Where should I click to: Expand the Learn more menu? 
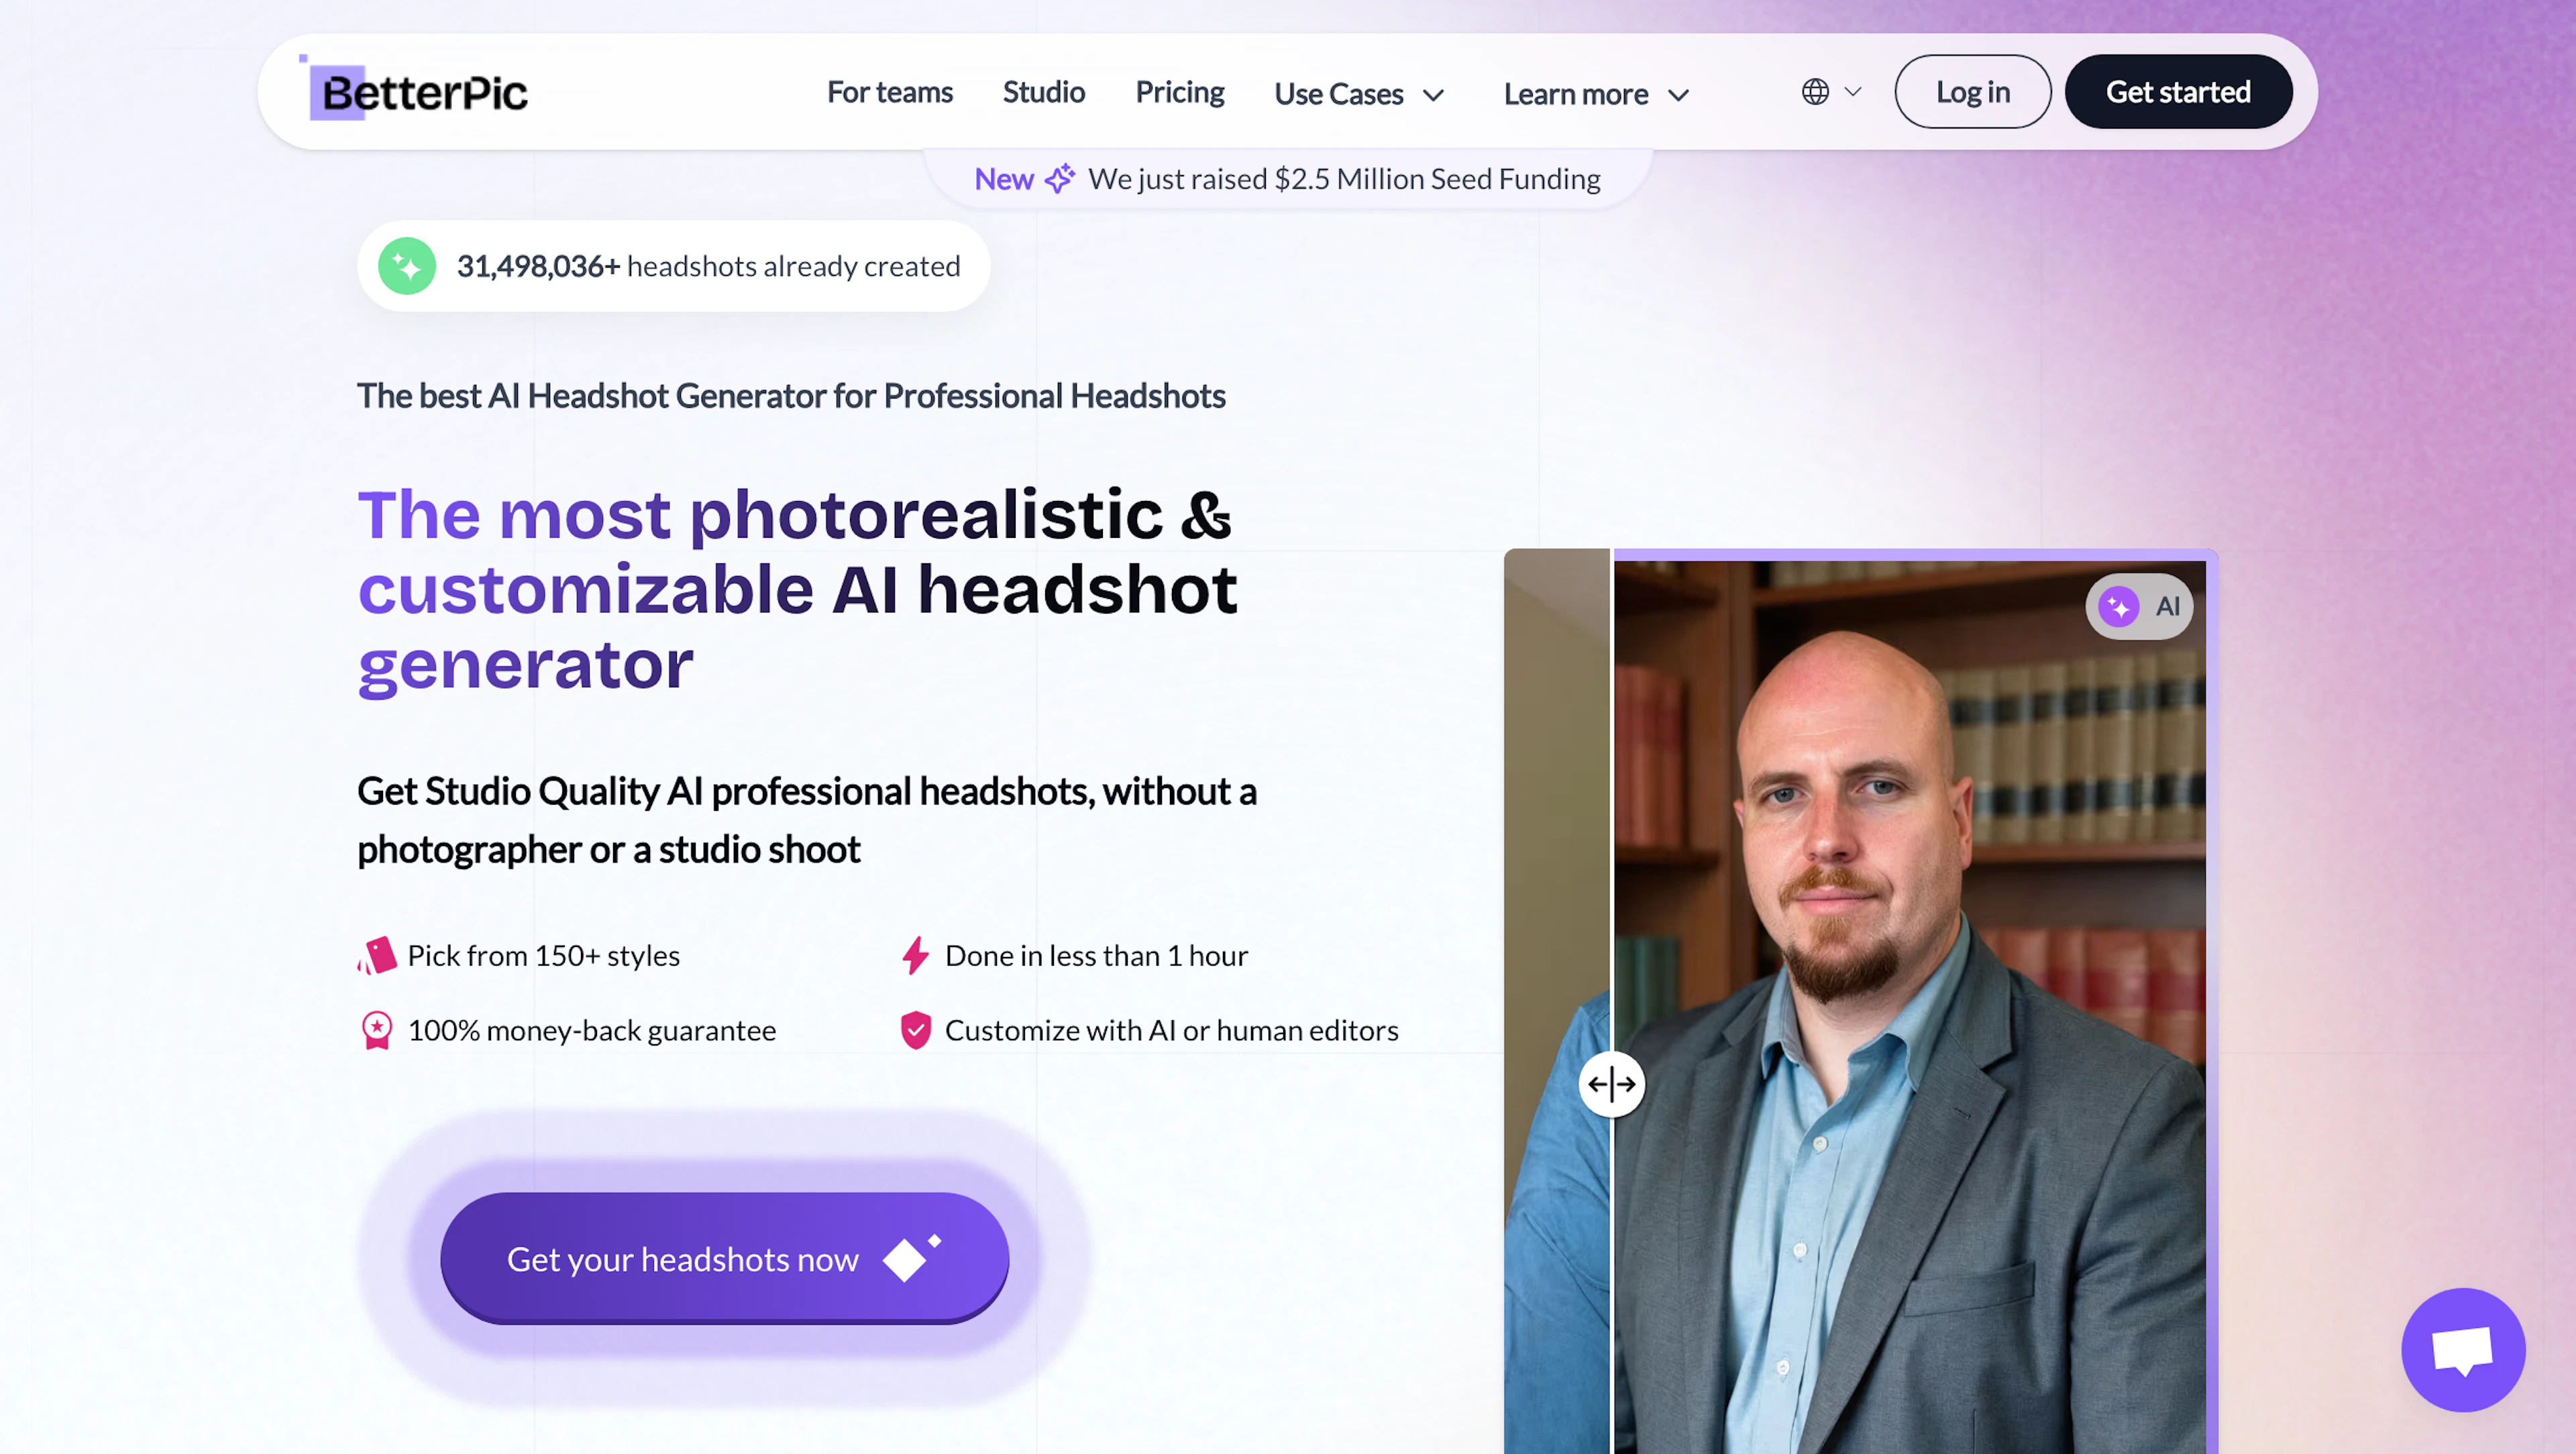pos(1596,94)
